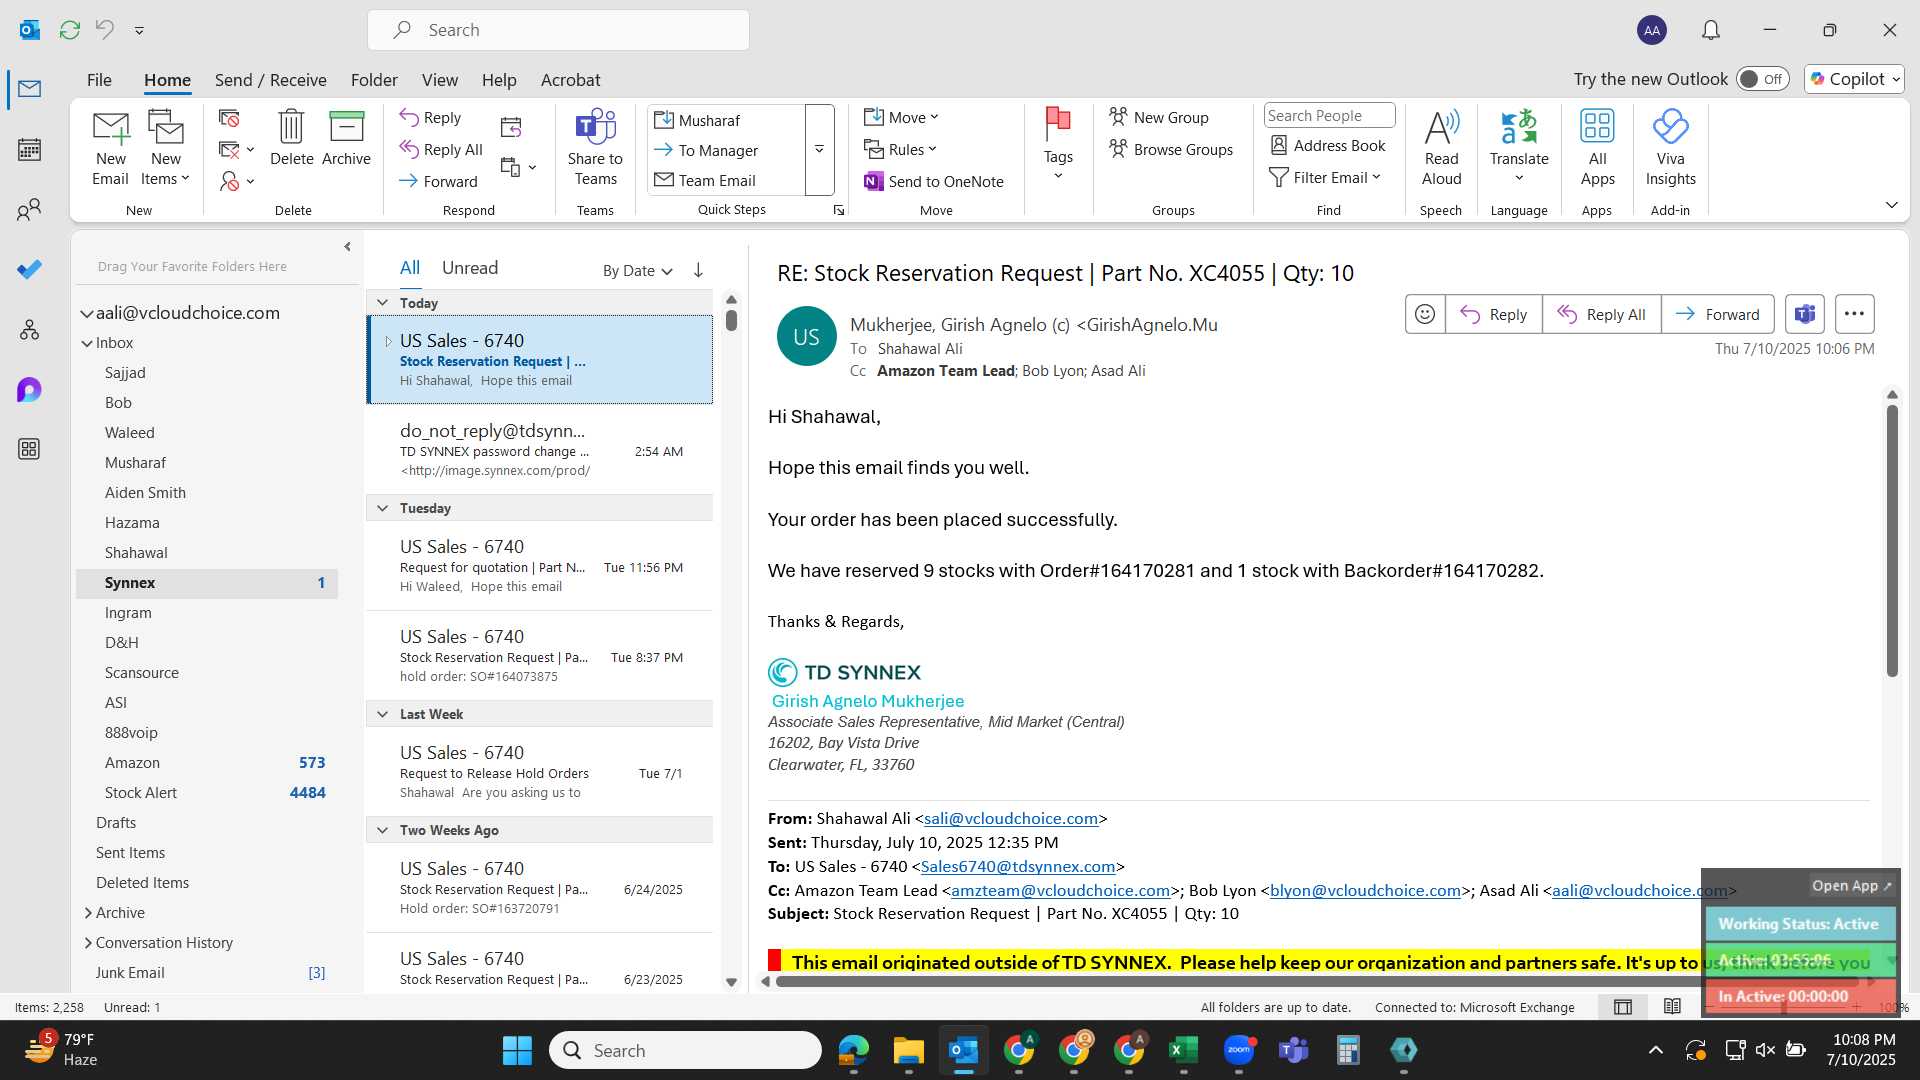Image resolution: width=1920 pixels, height=1080 pixels.
Task: Click the Delete trash icon in ribbon
Action: [291, 138]
